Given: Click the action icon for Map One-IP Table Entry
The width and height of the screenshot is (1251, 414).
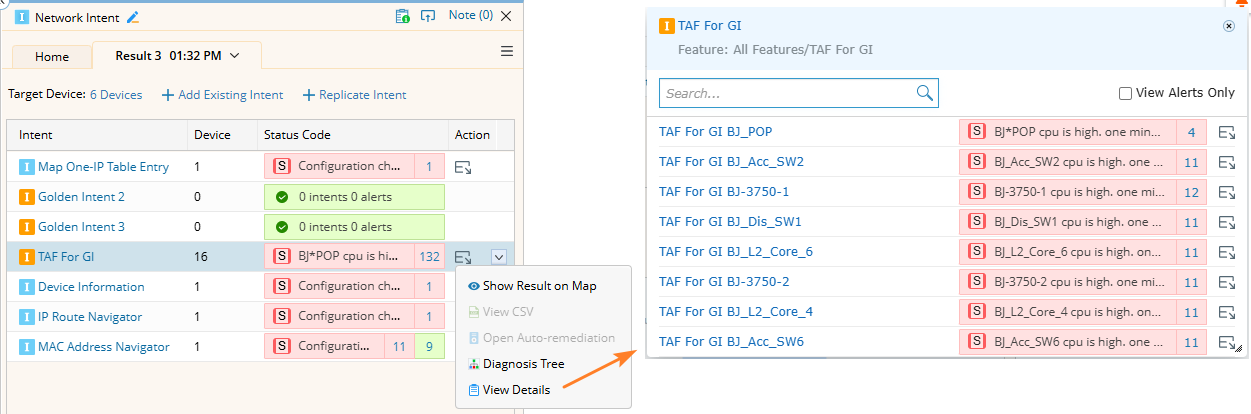Looking at the screenshot, I should click(463, 168).
